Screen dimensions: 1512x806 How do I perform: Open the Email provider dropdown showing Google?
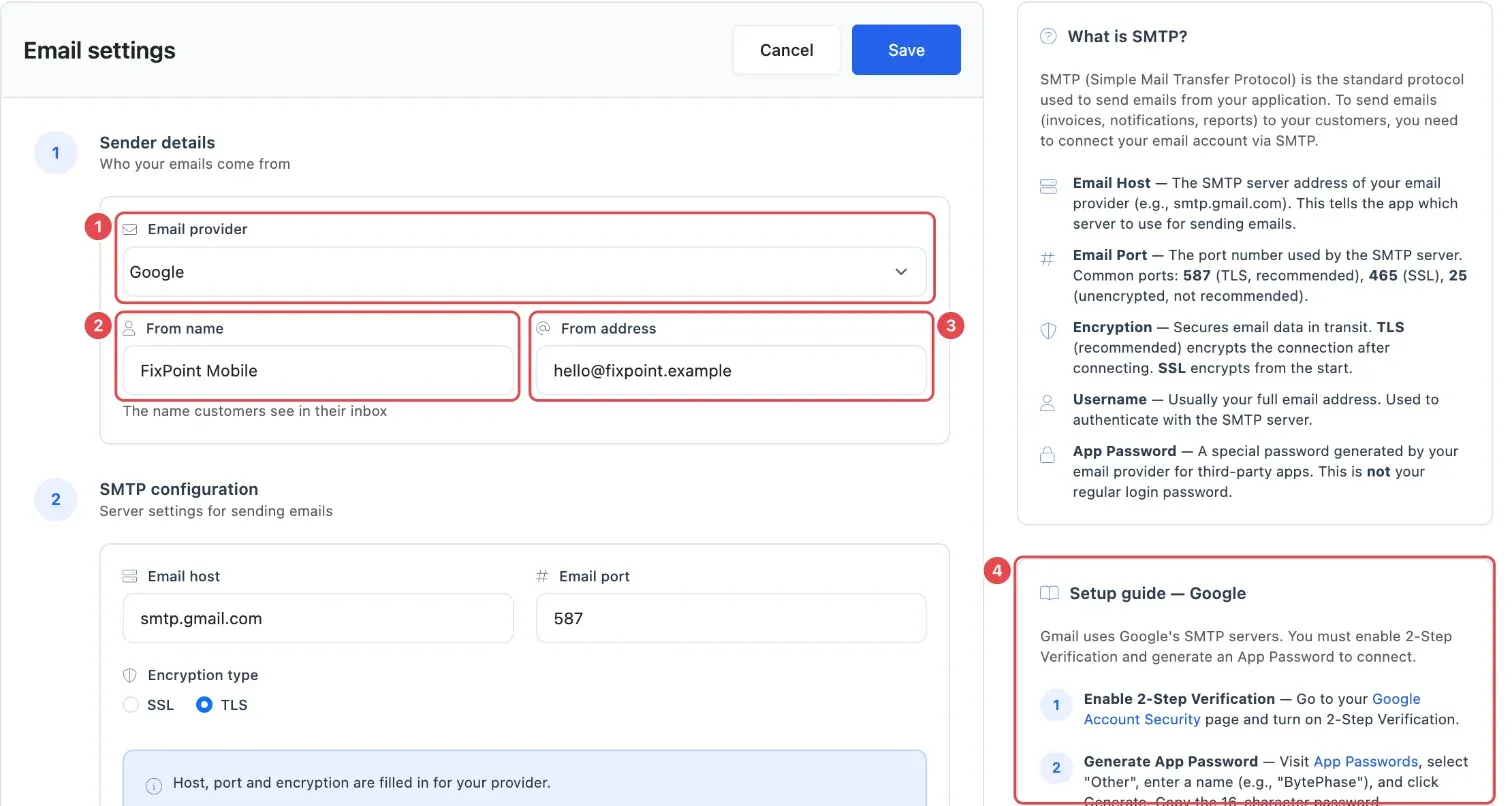point(525,272)
